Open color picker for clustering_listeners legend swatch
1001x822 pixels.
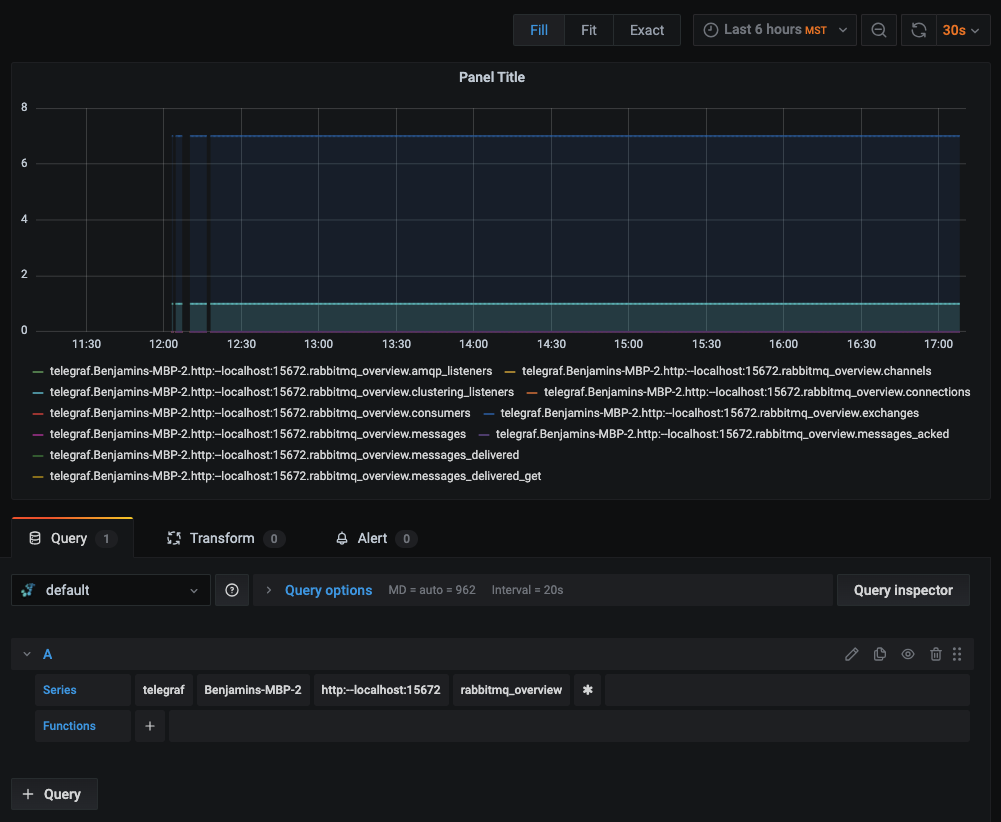coord(38,392)
